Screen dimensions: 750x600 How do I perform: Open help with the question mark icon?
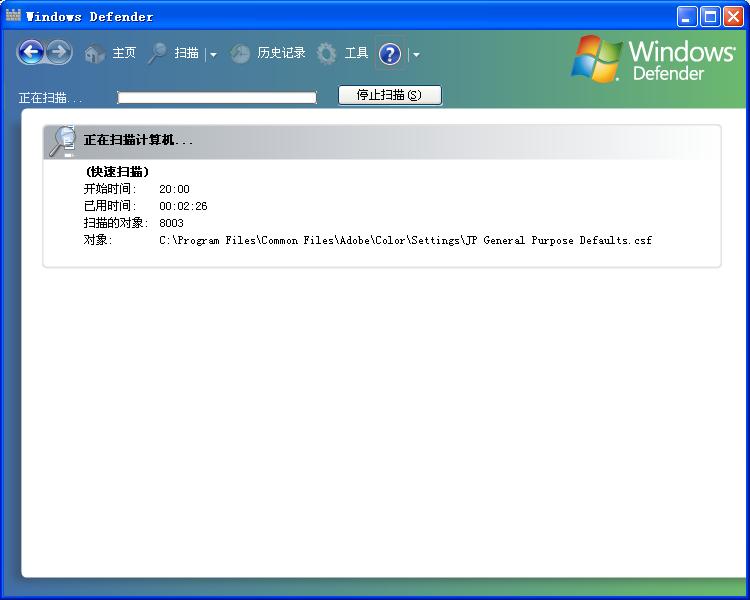click(390, 54)
